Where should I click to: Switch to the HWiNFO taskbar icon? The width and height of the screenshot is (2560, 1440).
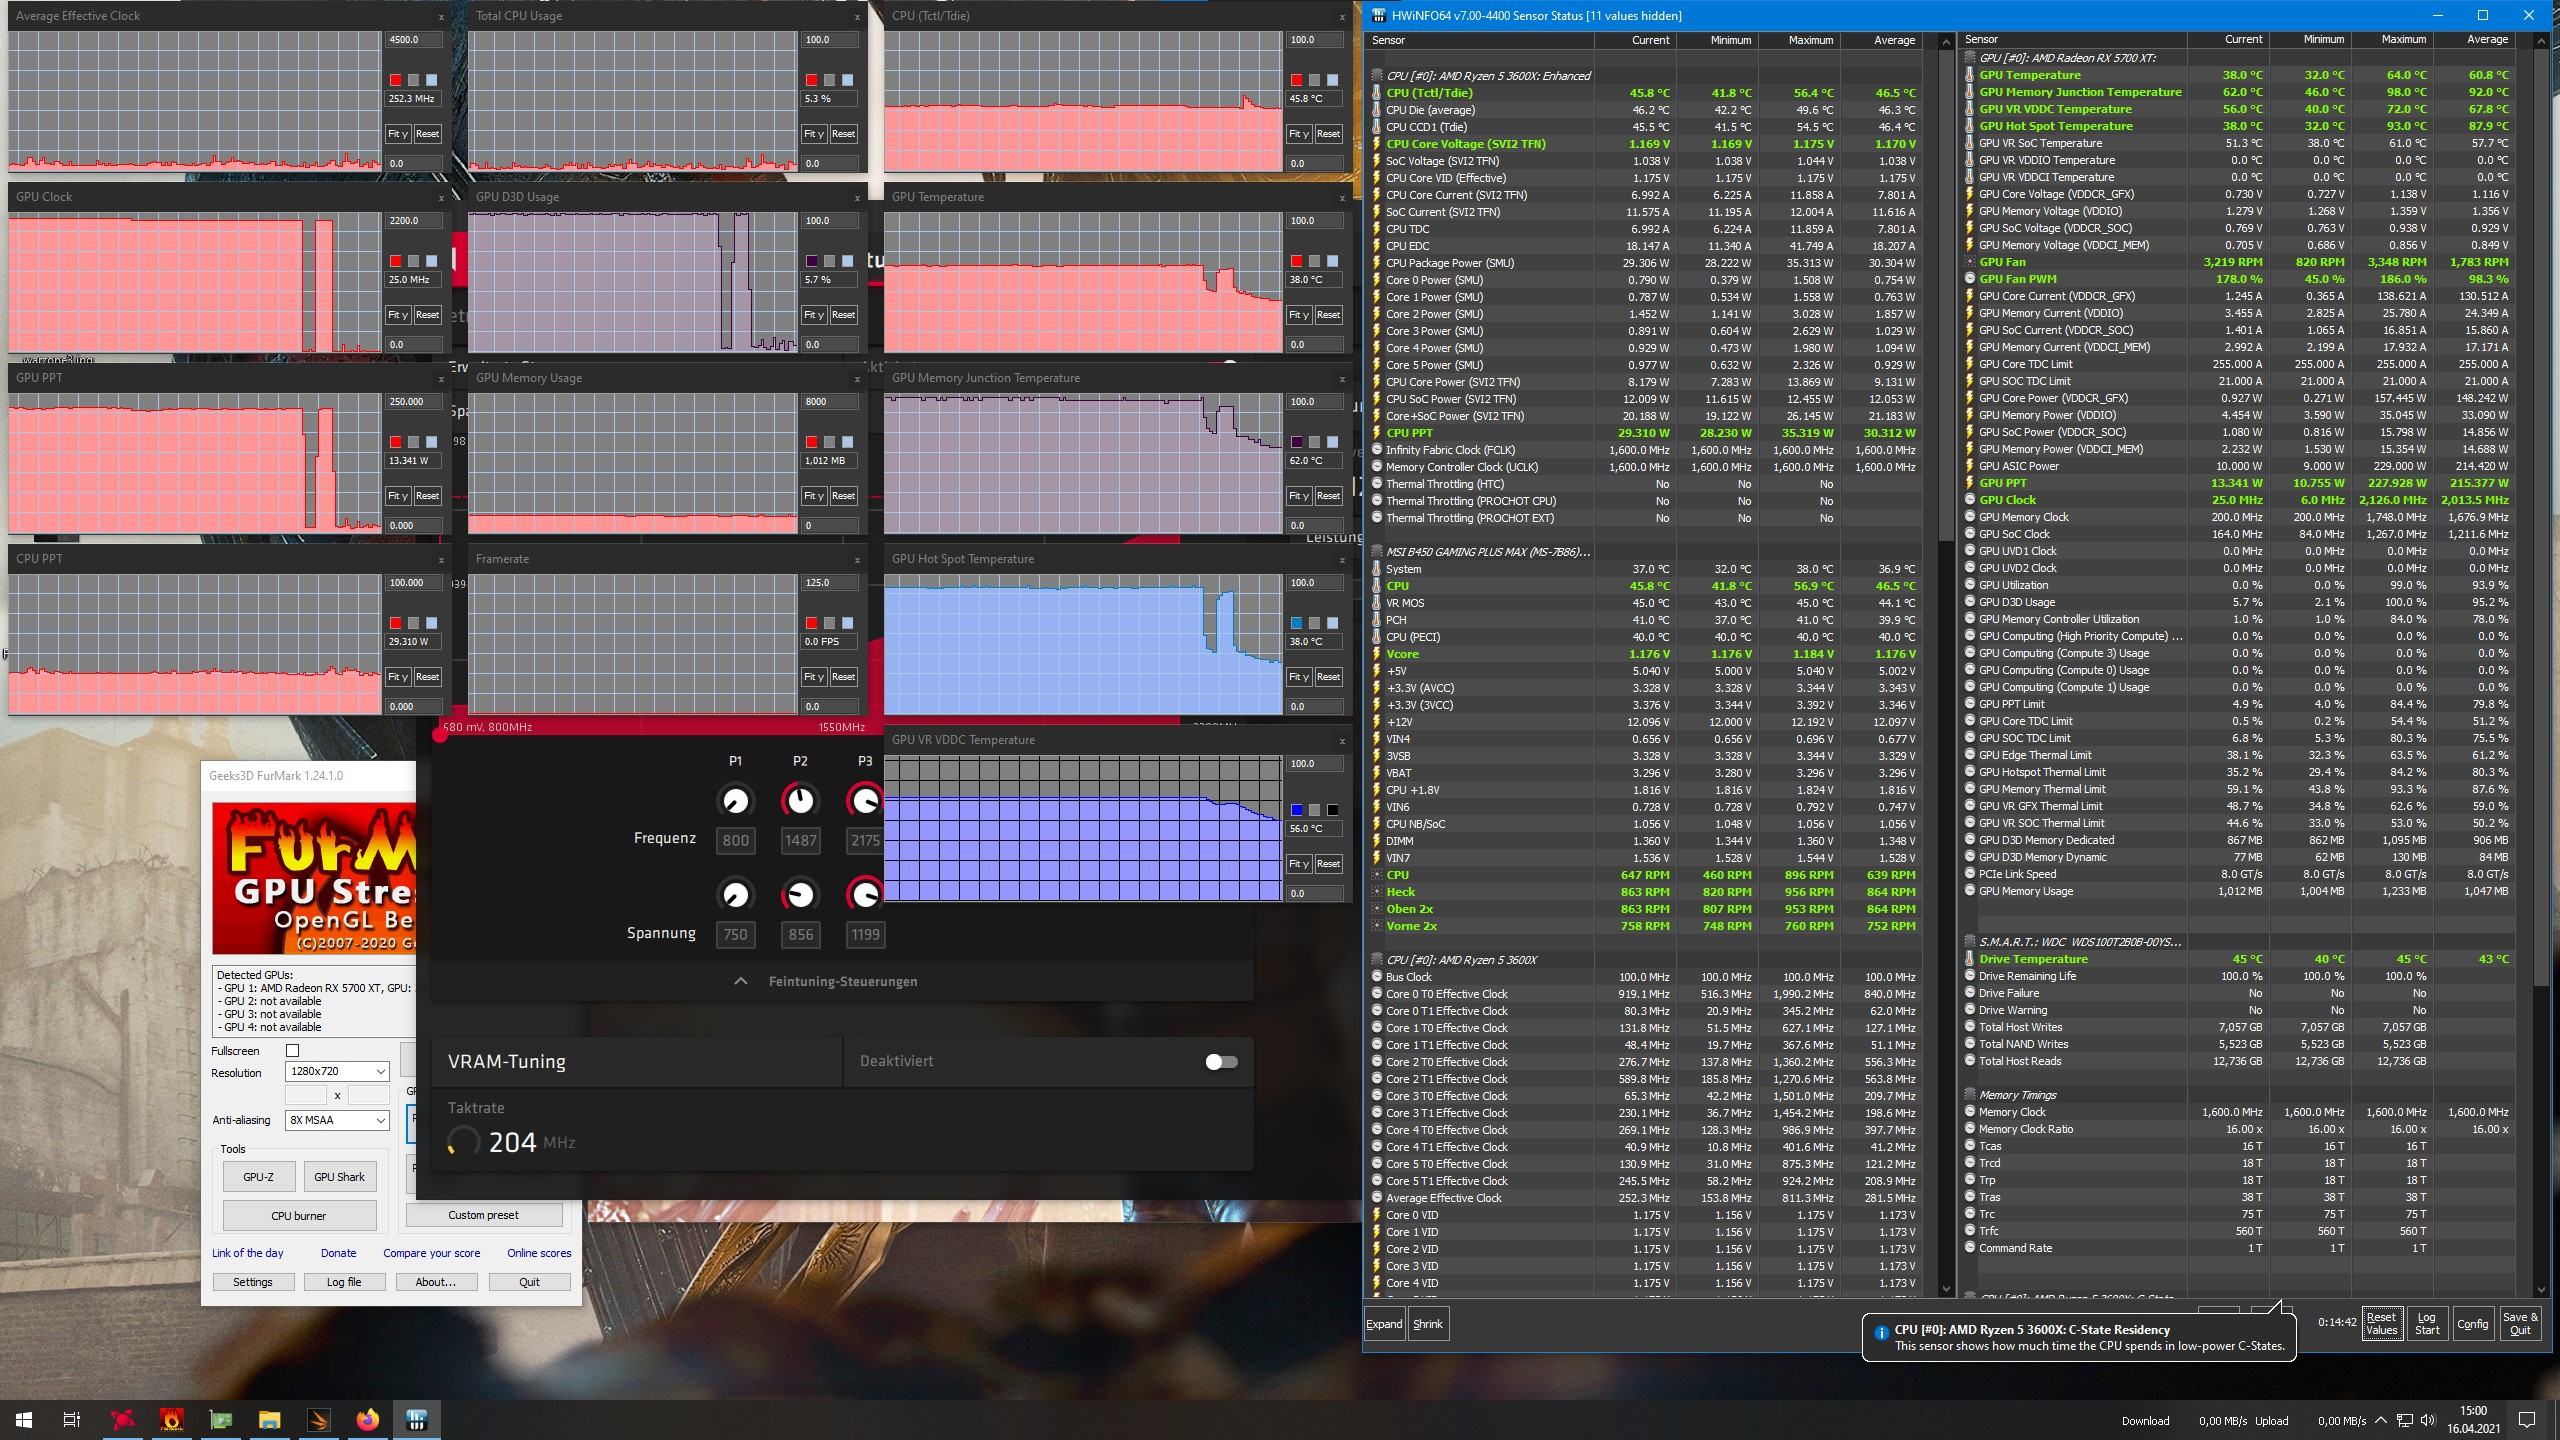point(416,1419)
